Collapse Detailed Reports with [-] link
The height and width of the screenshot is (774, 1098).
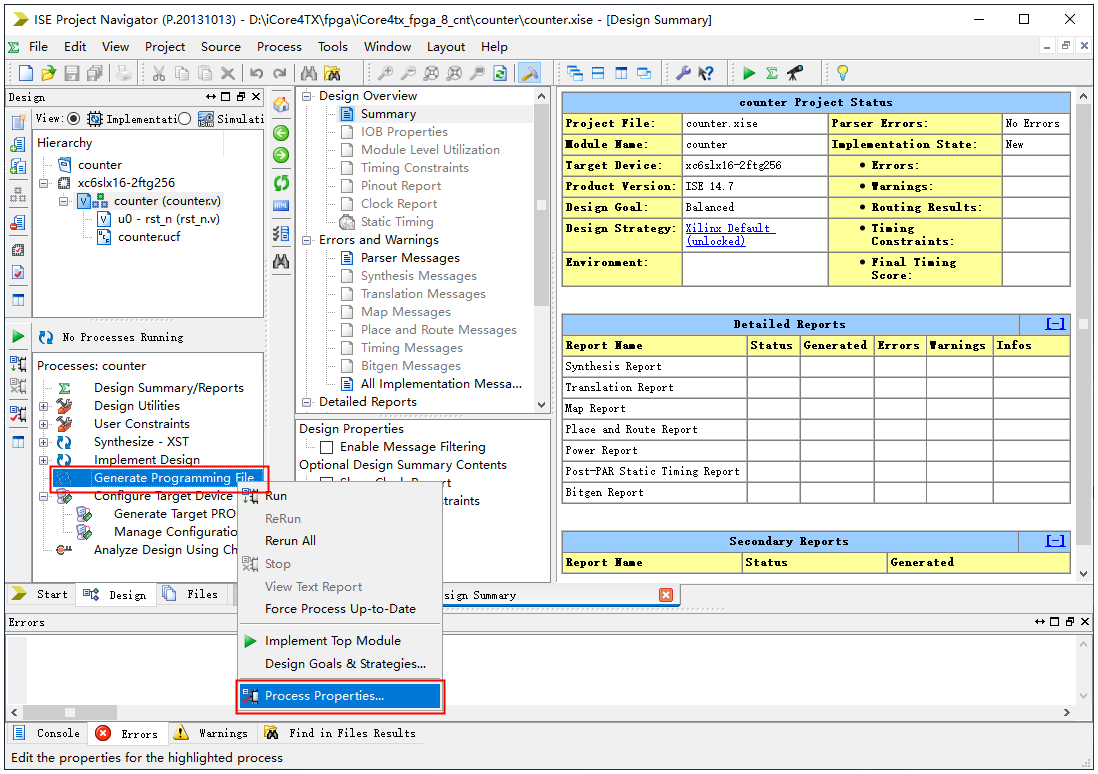[1055, 324]
